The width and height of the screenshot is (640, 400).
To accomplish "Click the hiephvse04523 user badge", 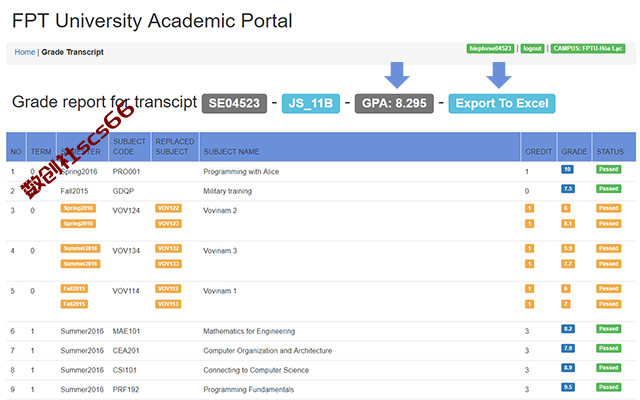I will point(490,49).
